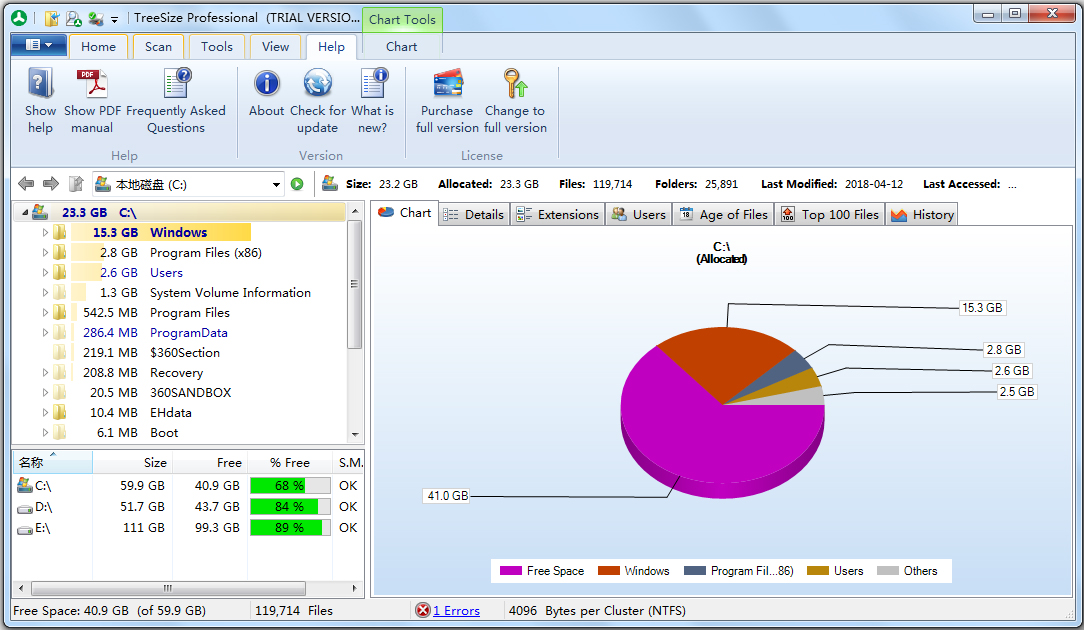Click the navigate back arrow
1084x630 pixels.
pyautogui.click(x=26, y=184)
